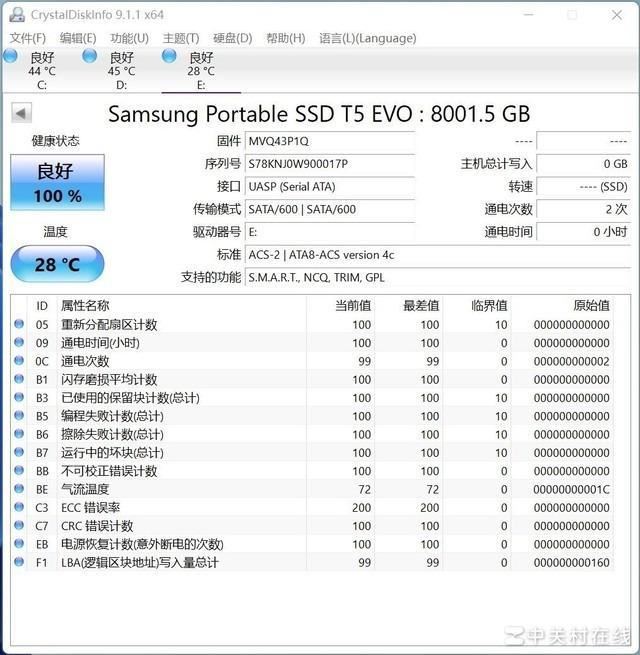Select the 重新分配扇区计数 attribute row
The height and width of the screenshot is (655, 640).
(x=312, y=324)
